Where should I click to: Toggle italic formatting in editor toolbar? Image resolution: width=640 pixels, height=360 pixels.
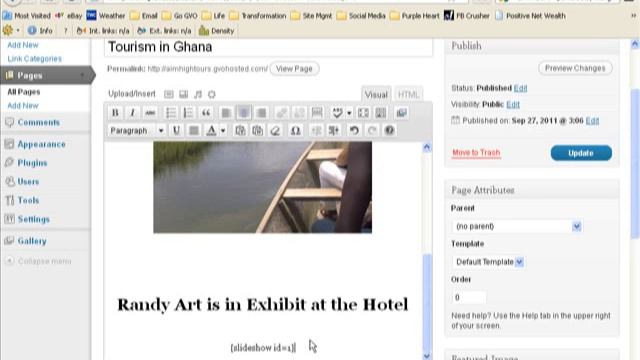132,113
